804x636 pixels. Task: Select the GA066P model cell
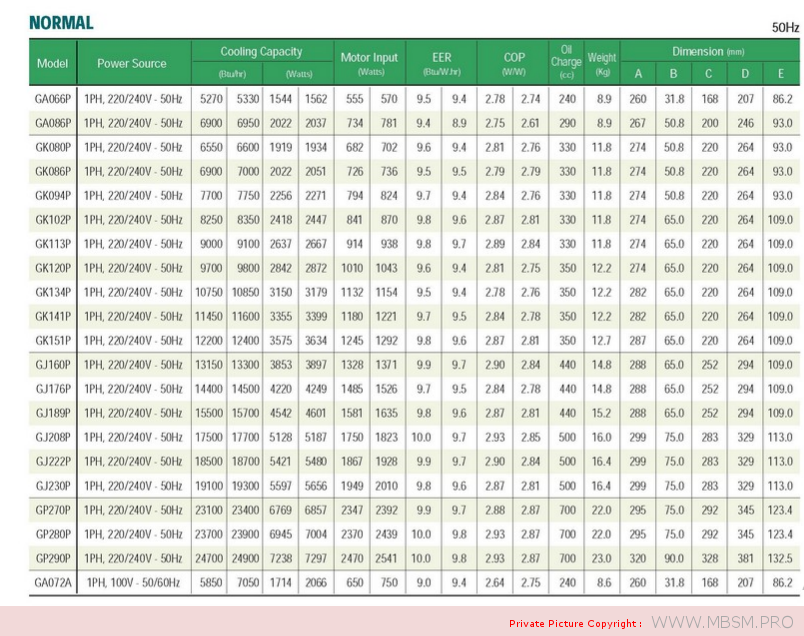point(52,99)
